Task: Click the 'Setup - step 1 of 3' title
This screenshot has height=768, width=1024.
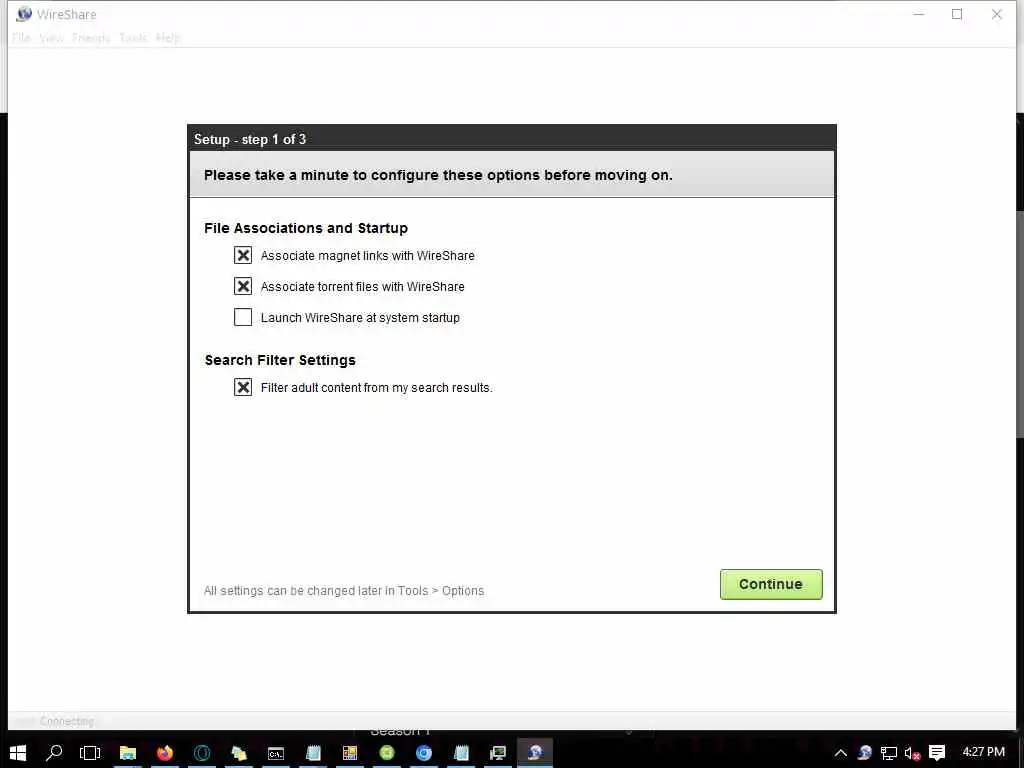Action: tap(250, 139)
